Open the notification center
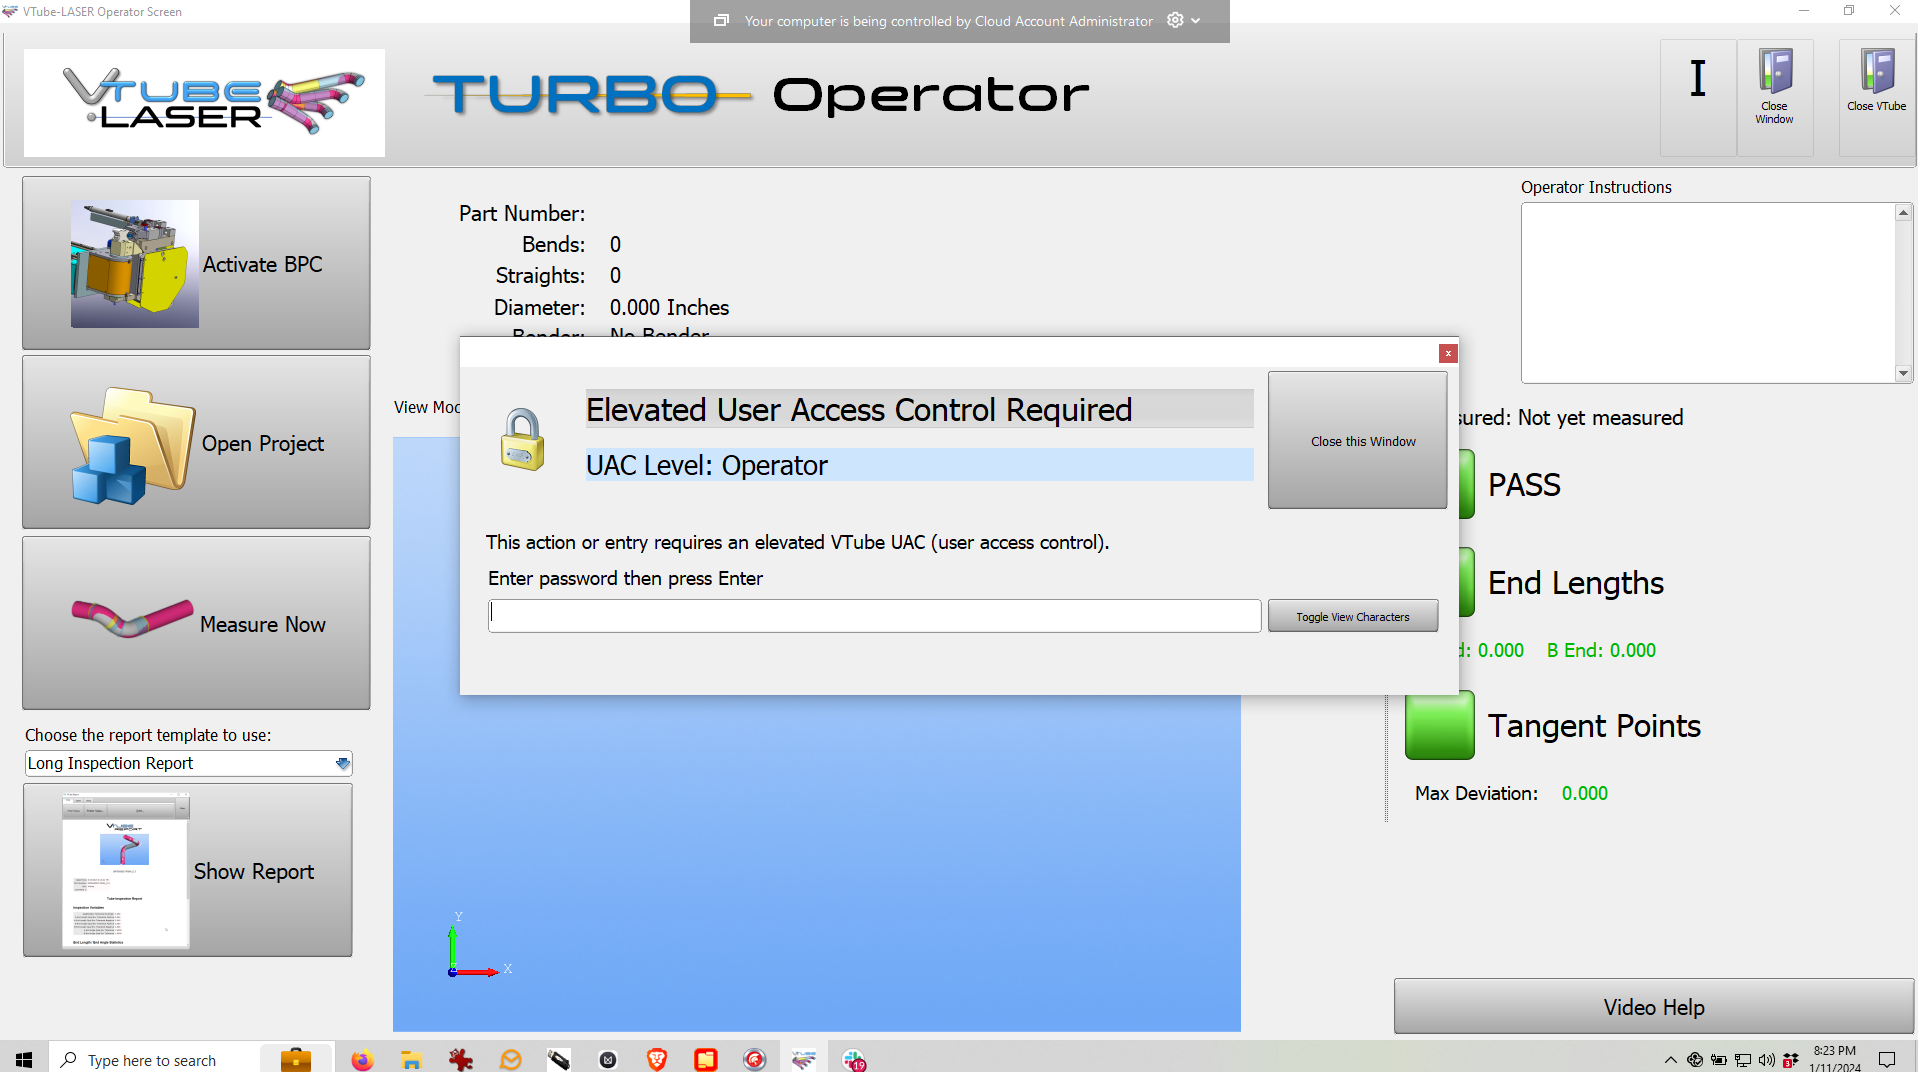The image size is (1918, 1072). point(1887,1060)
